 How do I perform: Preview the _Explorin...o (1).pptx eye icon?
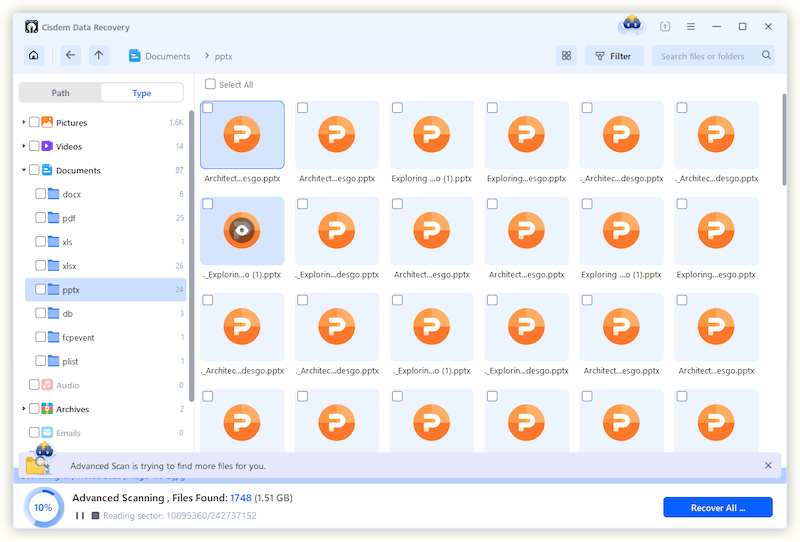[x=242, y=231]
